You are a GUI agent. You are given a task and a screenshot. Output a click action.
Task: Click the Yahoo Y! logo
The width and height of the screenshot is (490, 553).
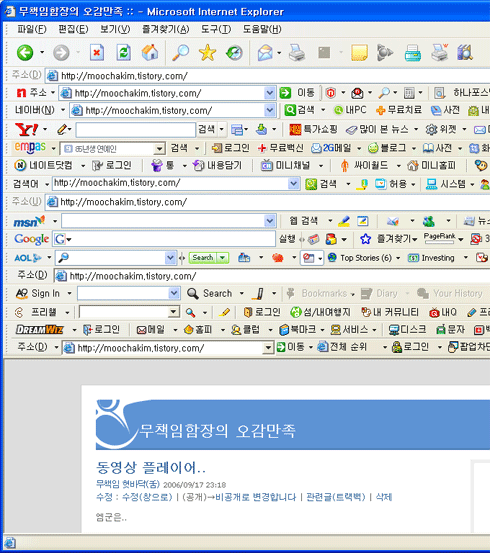pyautogui.click(x=26, y=129)
